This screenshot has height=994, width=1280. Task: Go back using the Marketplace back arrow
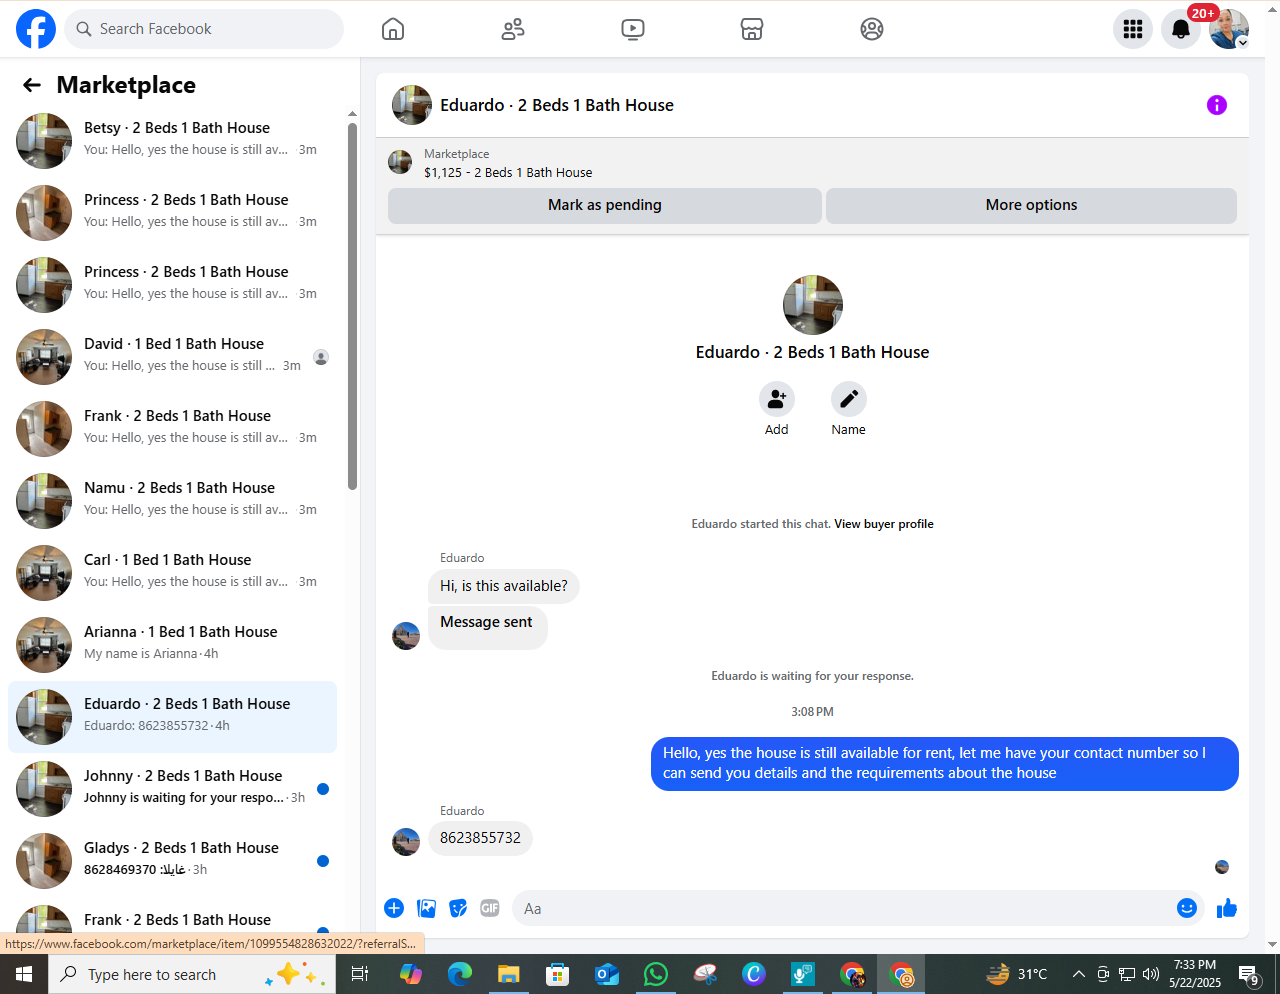pos(32,85)
